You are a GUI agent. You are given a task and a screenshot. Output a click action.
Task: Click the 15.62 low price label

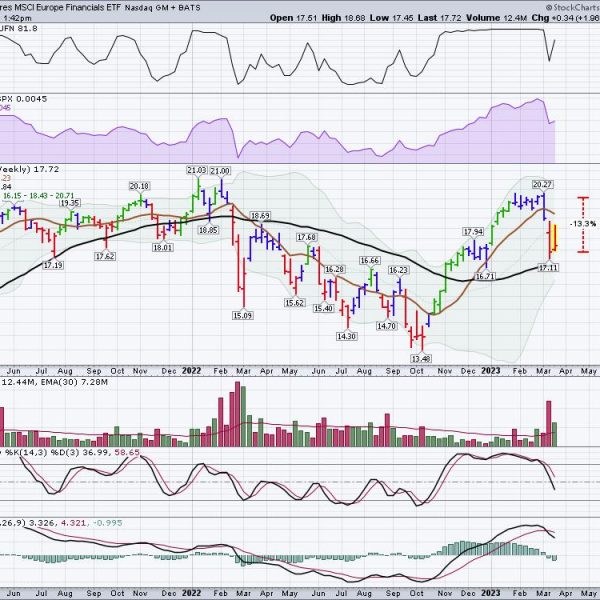tap(294, 303)
